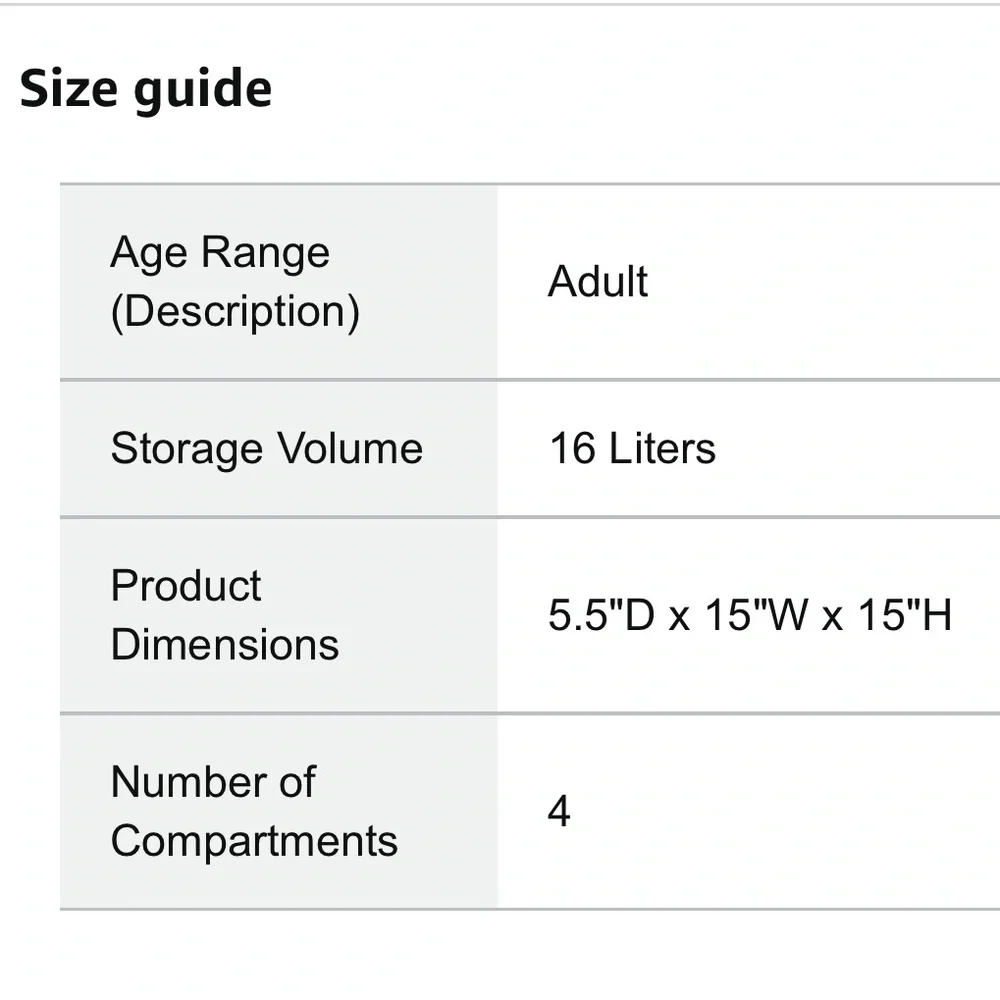
Task: Click the word Dimensions in the table
Action: coord(224,644)
